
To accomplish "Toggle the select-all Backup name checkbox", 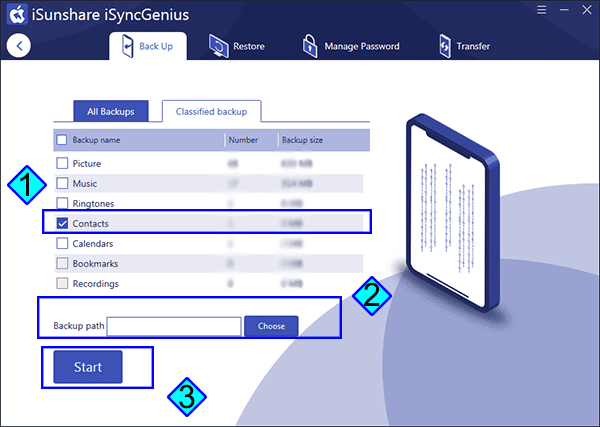I will coord(62,140).
